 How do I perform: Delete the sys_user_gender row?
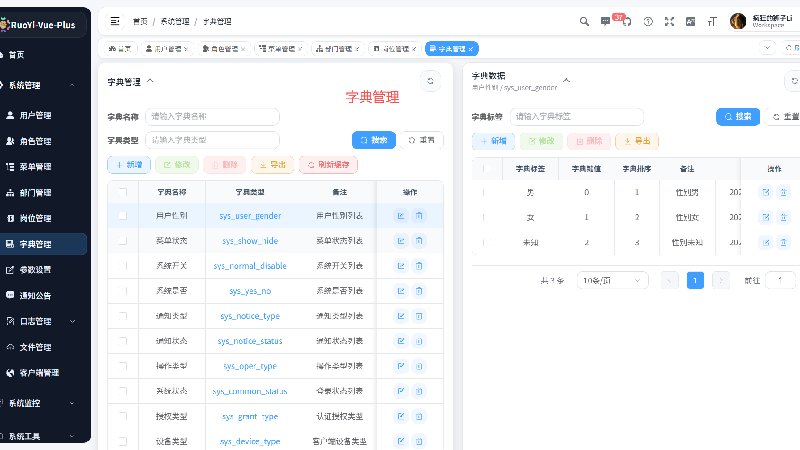419,216
